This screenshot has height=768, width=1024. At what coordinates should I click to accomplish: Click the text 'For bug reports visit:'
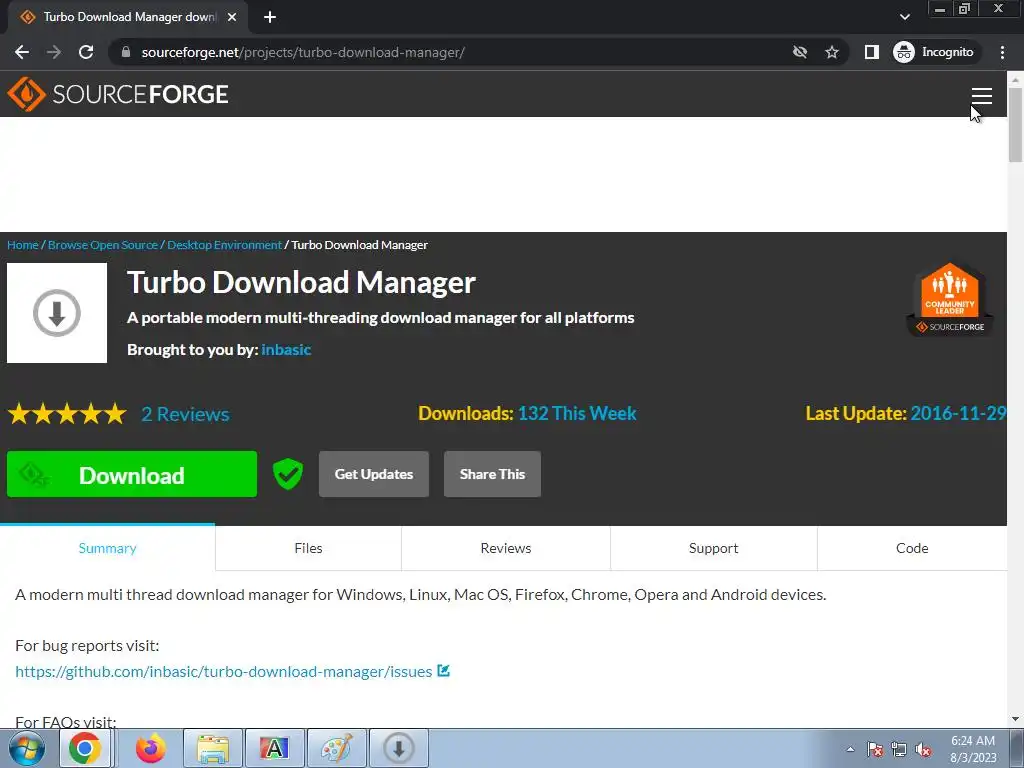coord(87,645)
